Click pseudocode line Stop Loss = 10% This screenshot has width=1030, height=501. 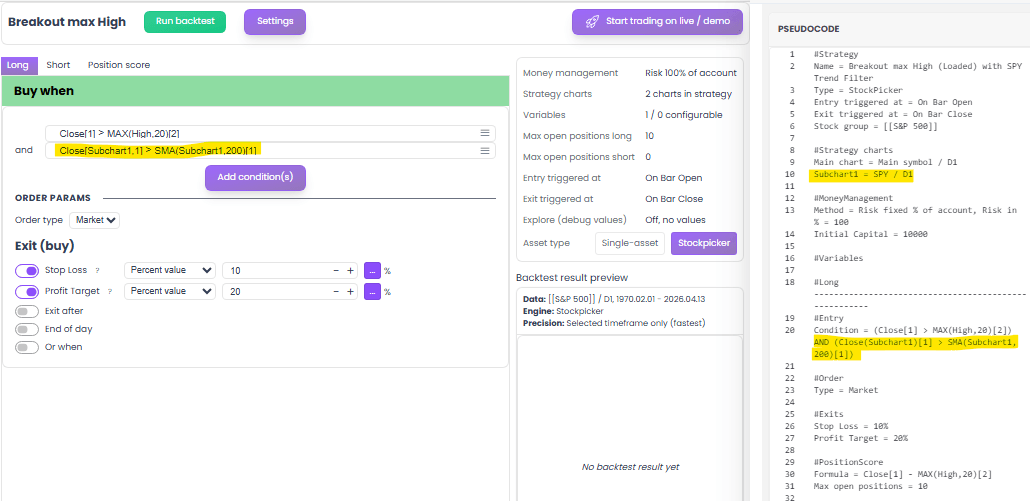[849, 426]
